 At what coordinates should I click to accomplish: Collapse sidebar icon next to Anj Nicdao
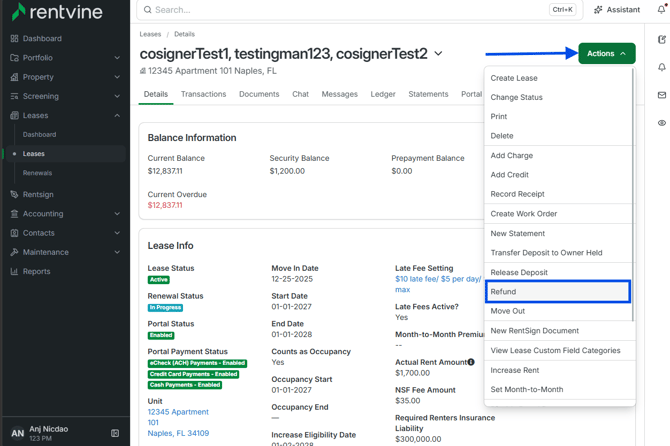[x=115, y=433]
